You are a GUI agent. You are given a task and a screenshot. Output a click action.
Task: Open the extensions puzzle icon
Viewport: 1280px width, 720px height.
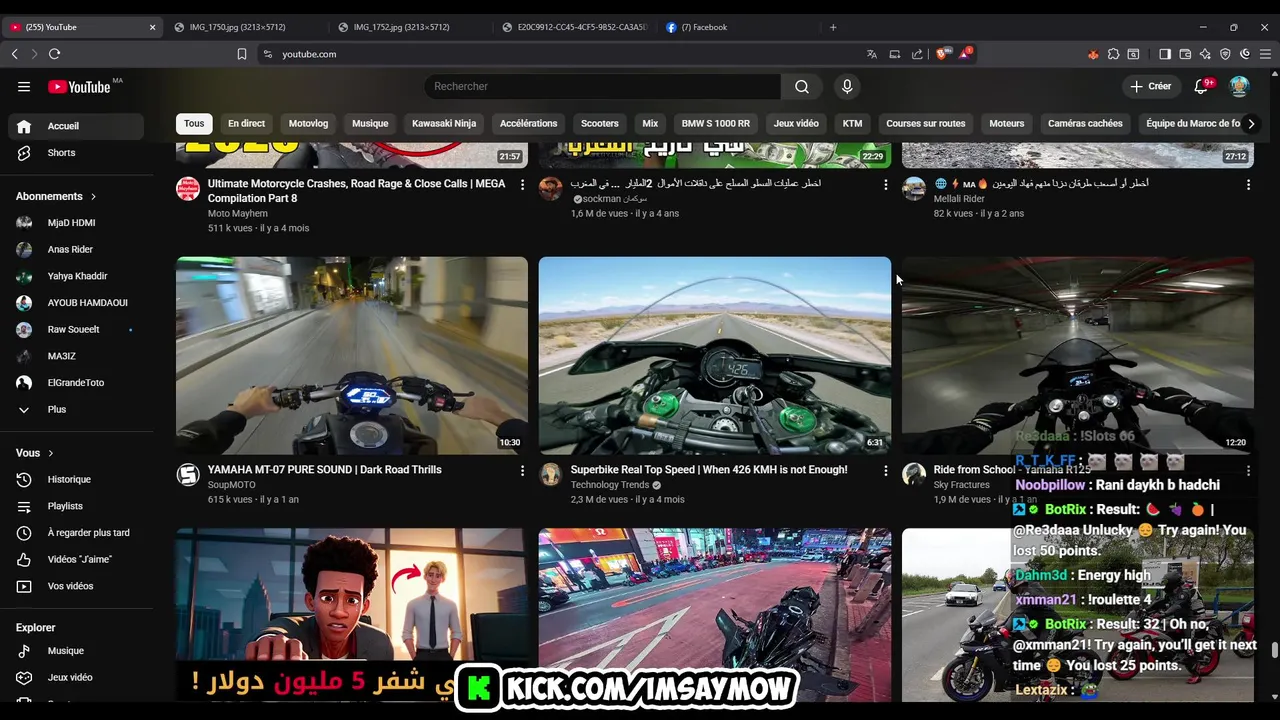tap(1113, 54)
